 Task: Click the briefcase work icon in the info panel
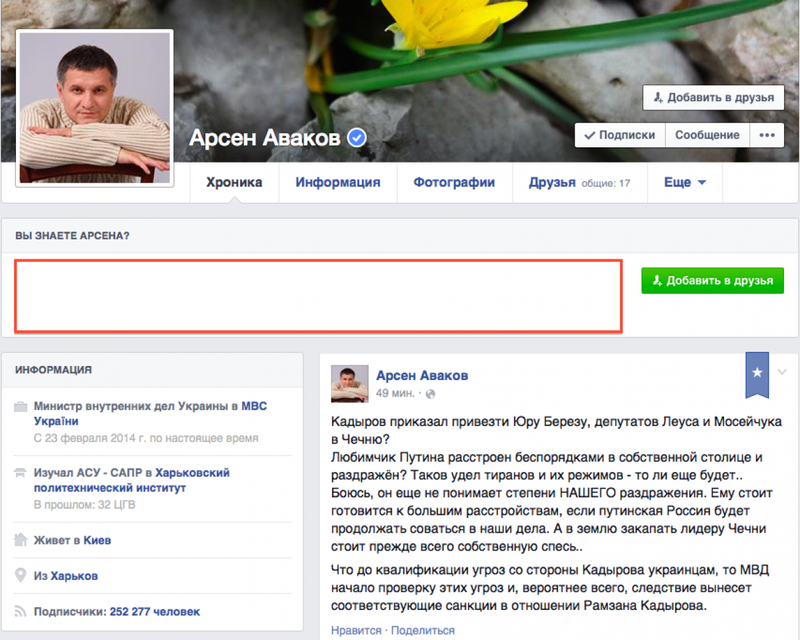point(22,407)
